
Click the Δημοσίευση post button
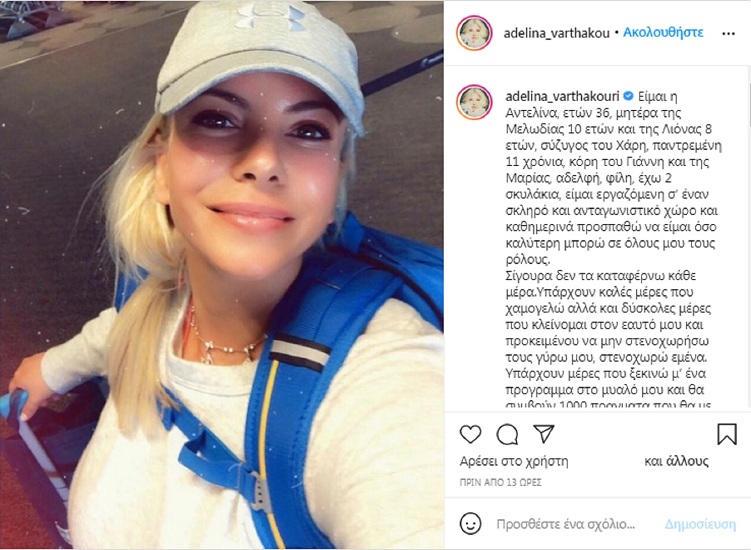point(700,525)
